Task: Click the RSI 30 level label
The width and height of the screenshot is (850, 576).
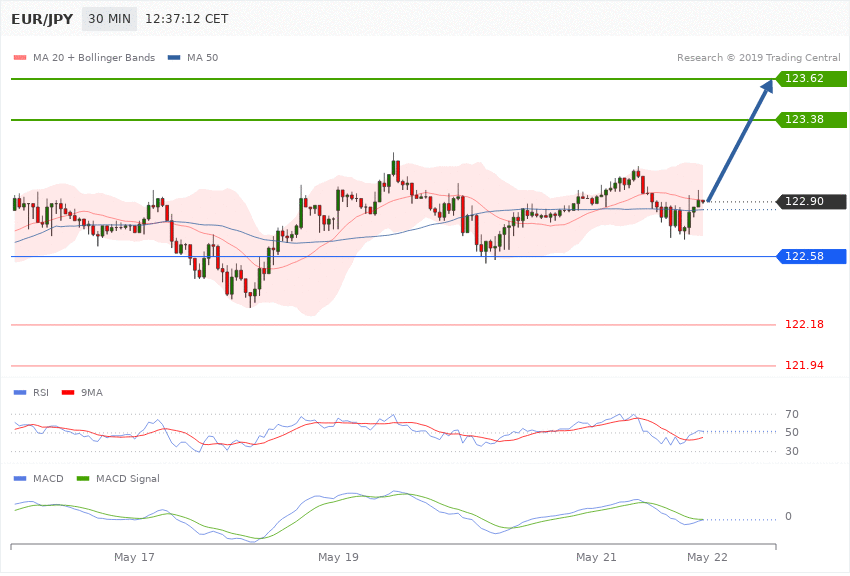Action: (791, 451)
